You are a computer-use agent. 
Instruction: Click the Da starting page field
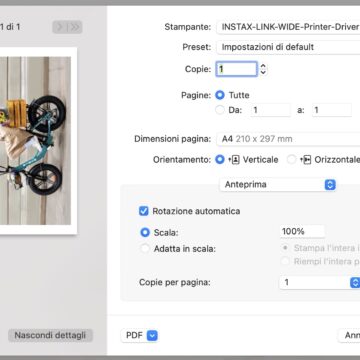click(x=270, y=110)
